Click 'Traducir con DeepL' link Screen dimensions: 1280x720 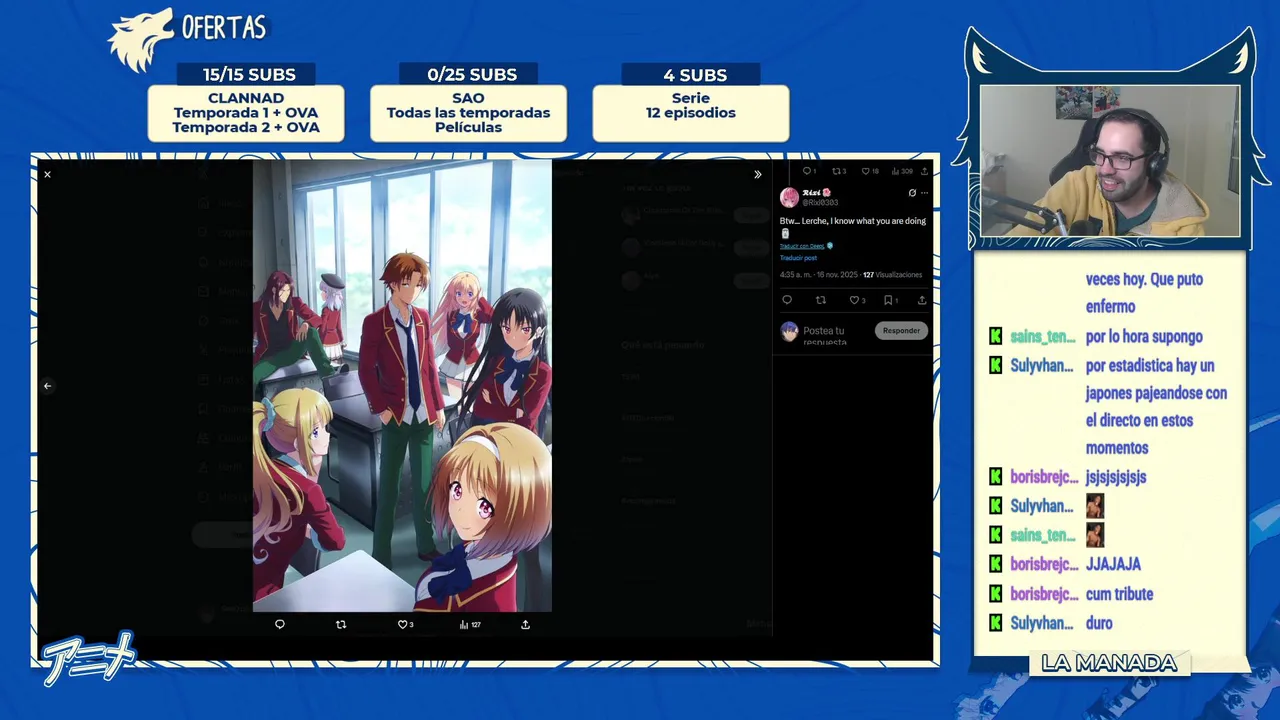point(802,245)
